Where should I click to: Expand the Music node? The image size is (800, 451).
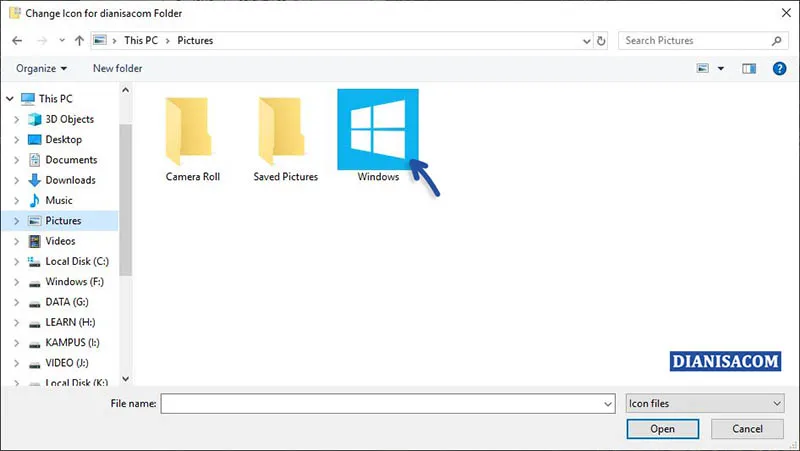(16, 201)
